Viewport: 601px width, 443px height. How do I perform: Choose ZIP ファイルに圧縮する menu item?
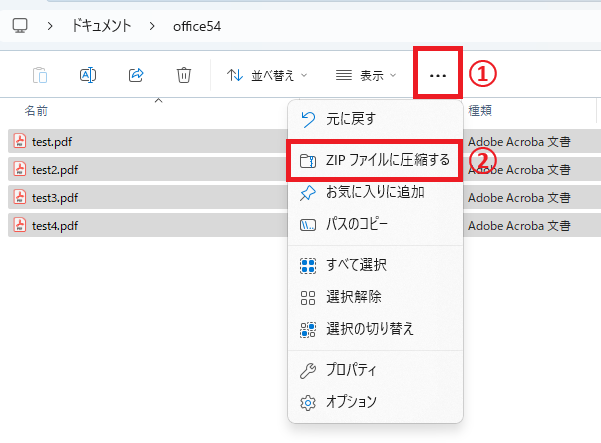point(375,160)
